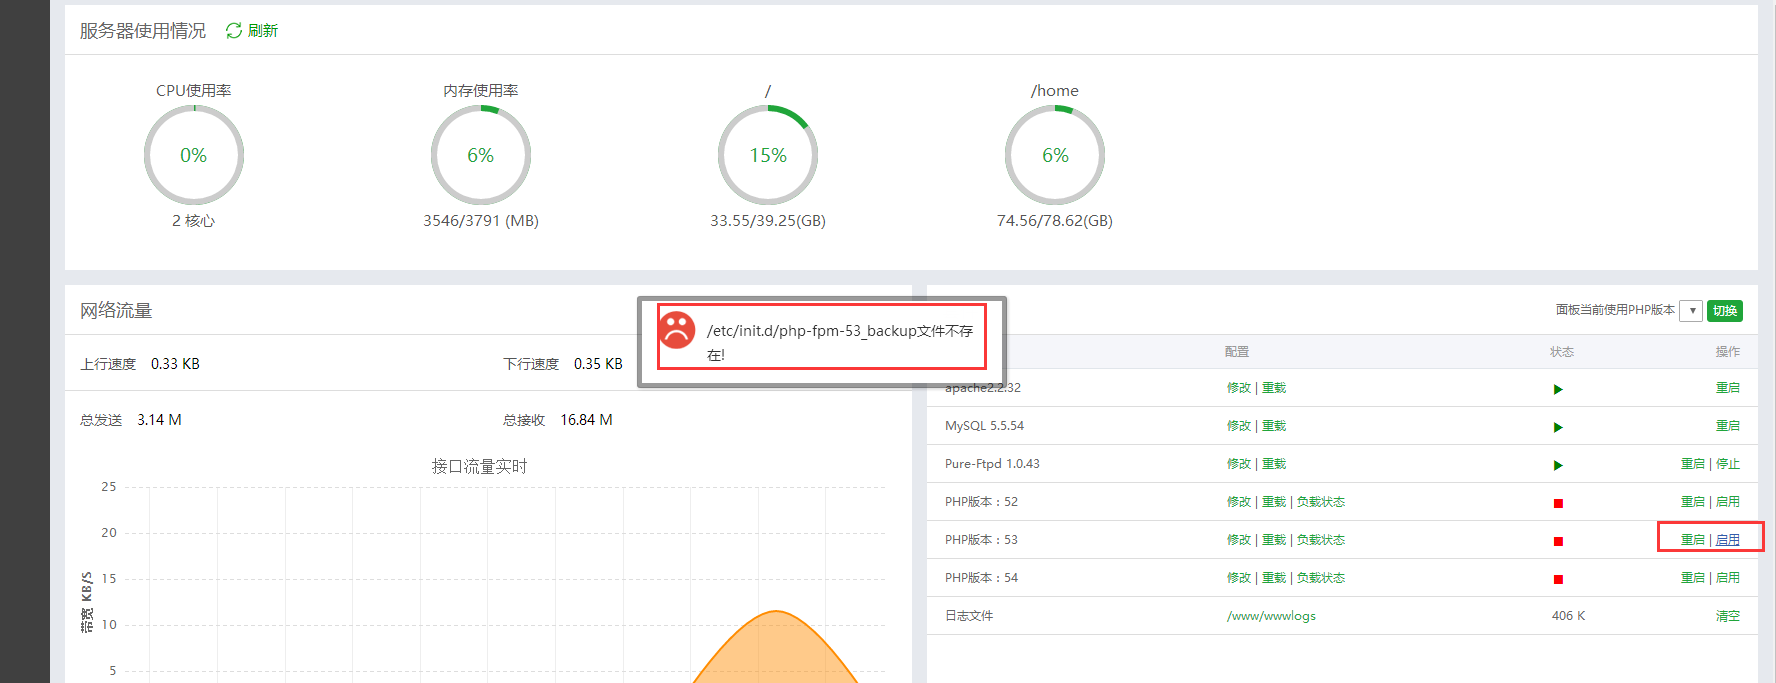Click the 日志文件 row label
Image resolution: width=1776 pixels, height=683 pixels.
tap(969, 616)
